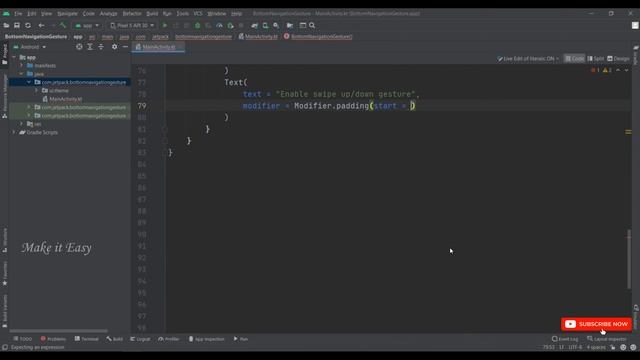This screenshot has width=640, height=360.
Task: Open the app run configuration dropdown
Action: point(87,25)
